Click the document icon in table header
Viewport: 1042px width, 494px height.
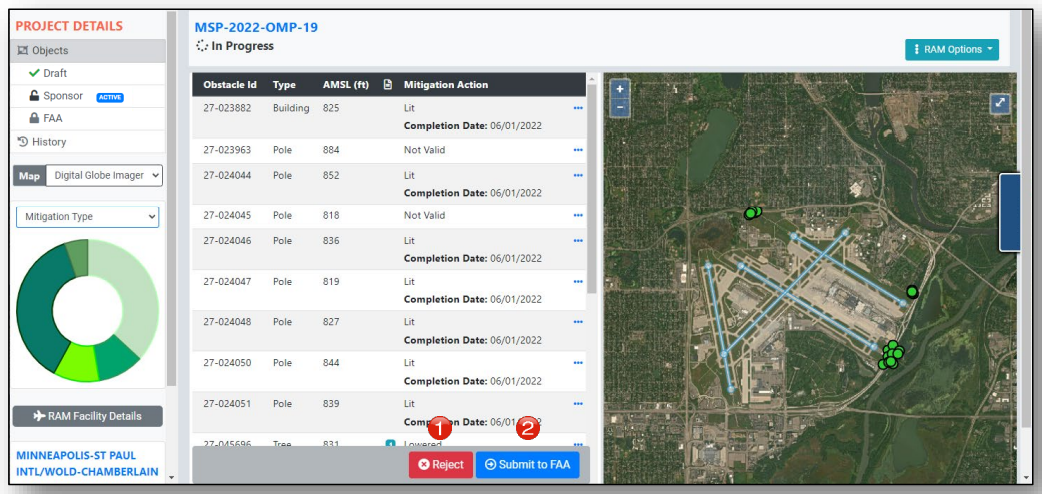point(388,85)
